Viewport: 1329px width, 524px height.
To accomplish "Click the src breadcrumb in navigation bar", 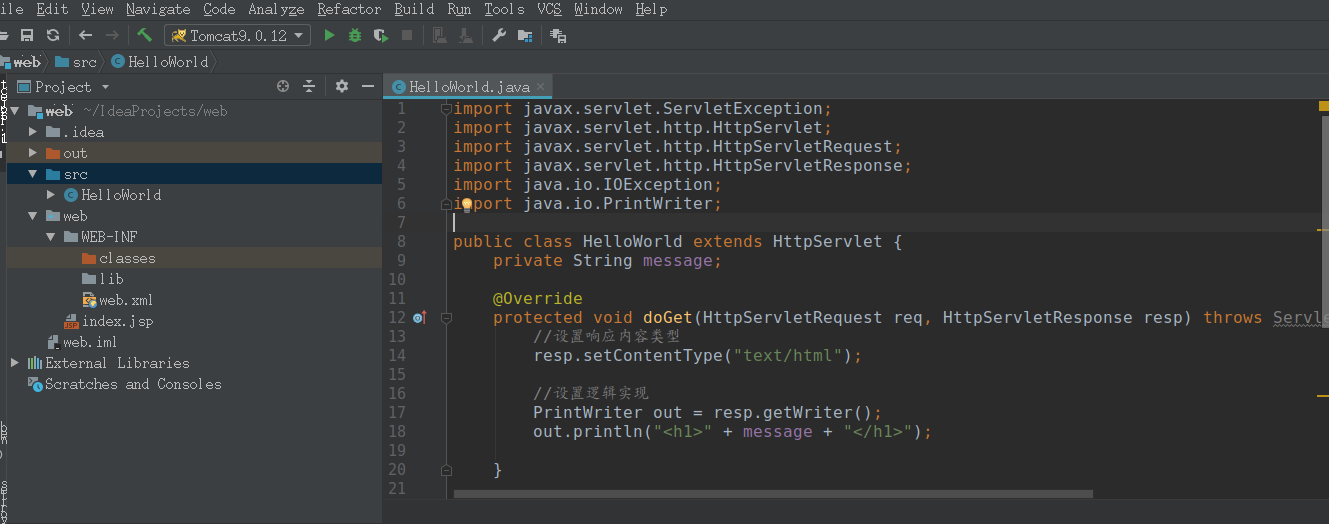I will tap(84, 62).
